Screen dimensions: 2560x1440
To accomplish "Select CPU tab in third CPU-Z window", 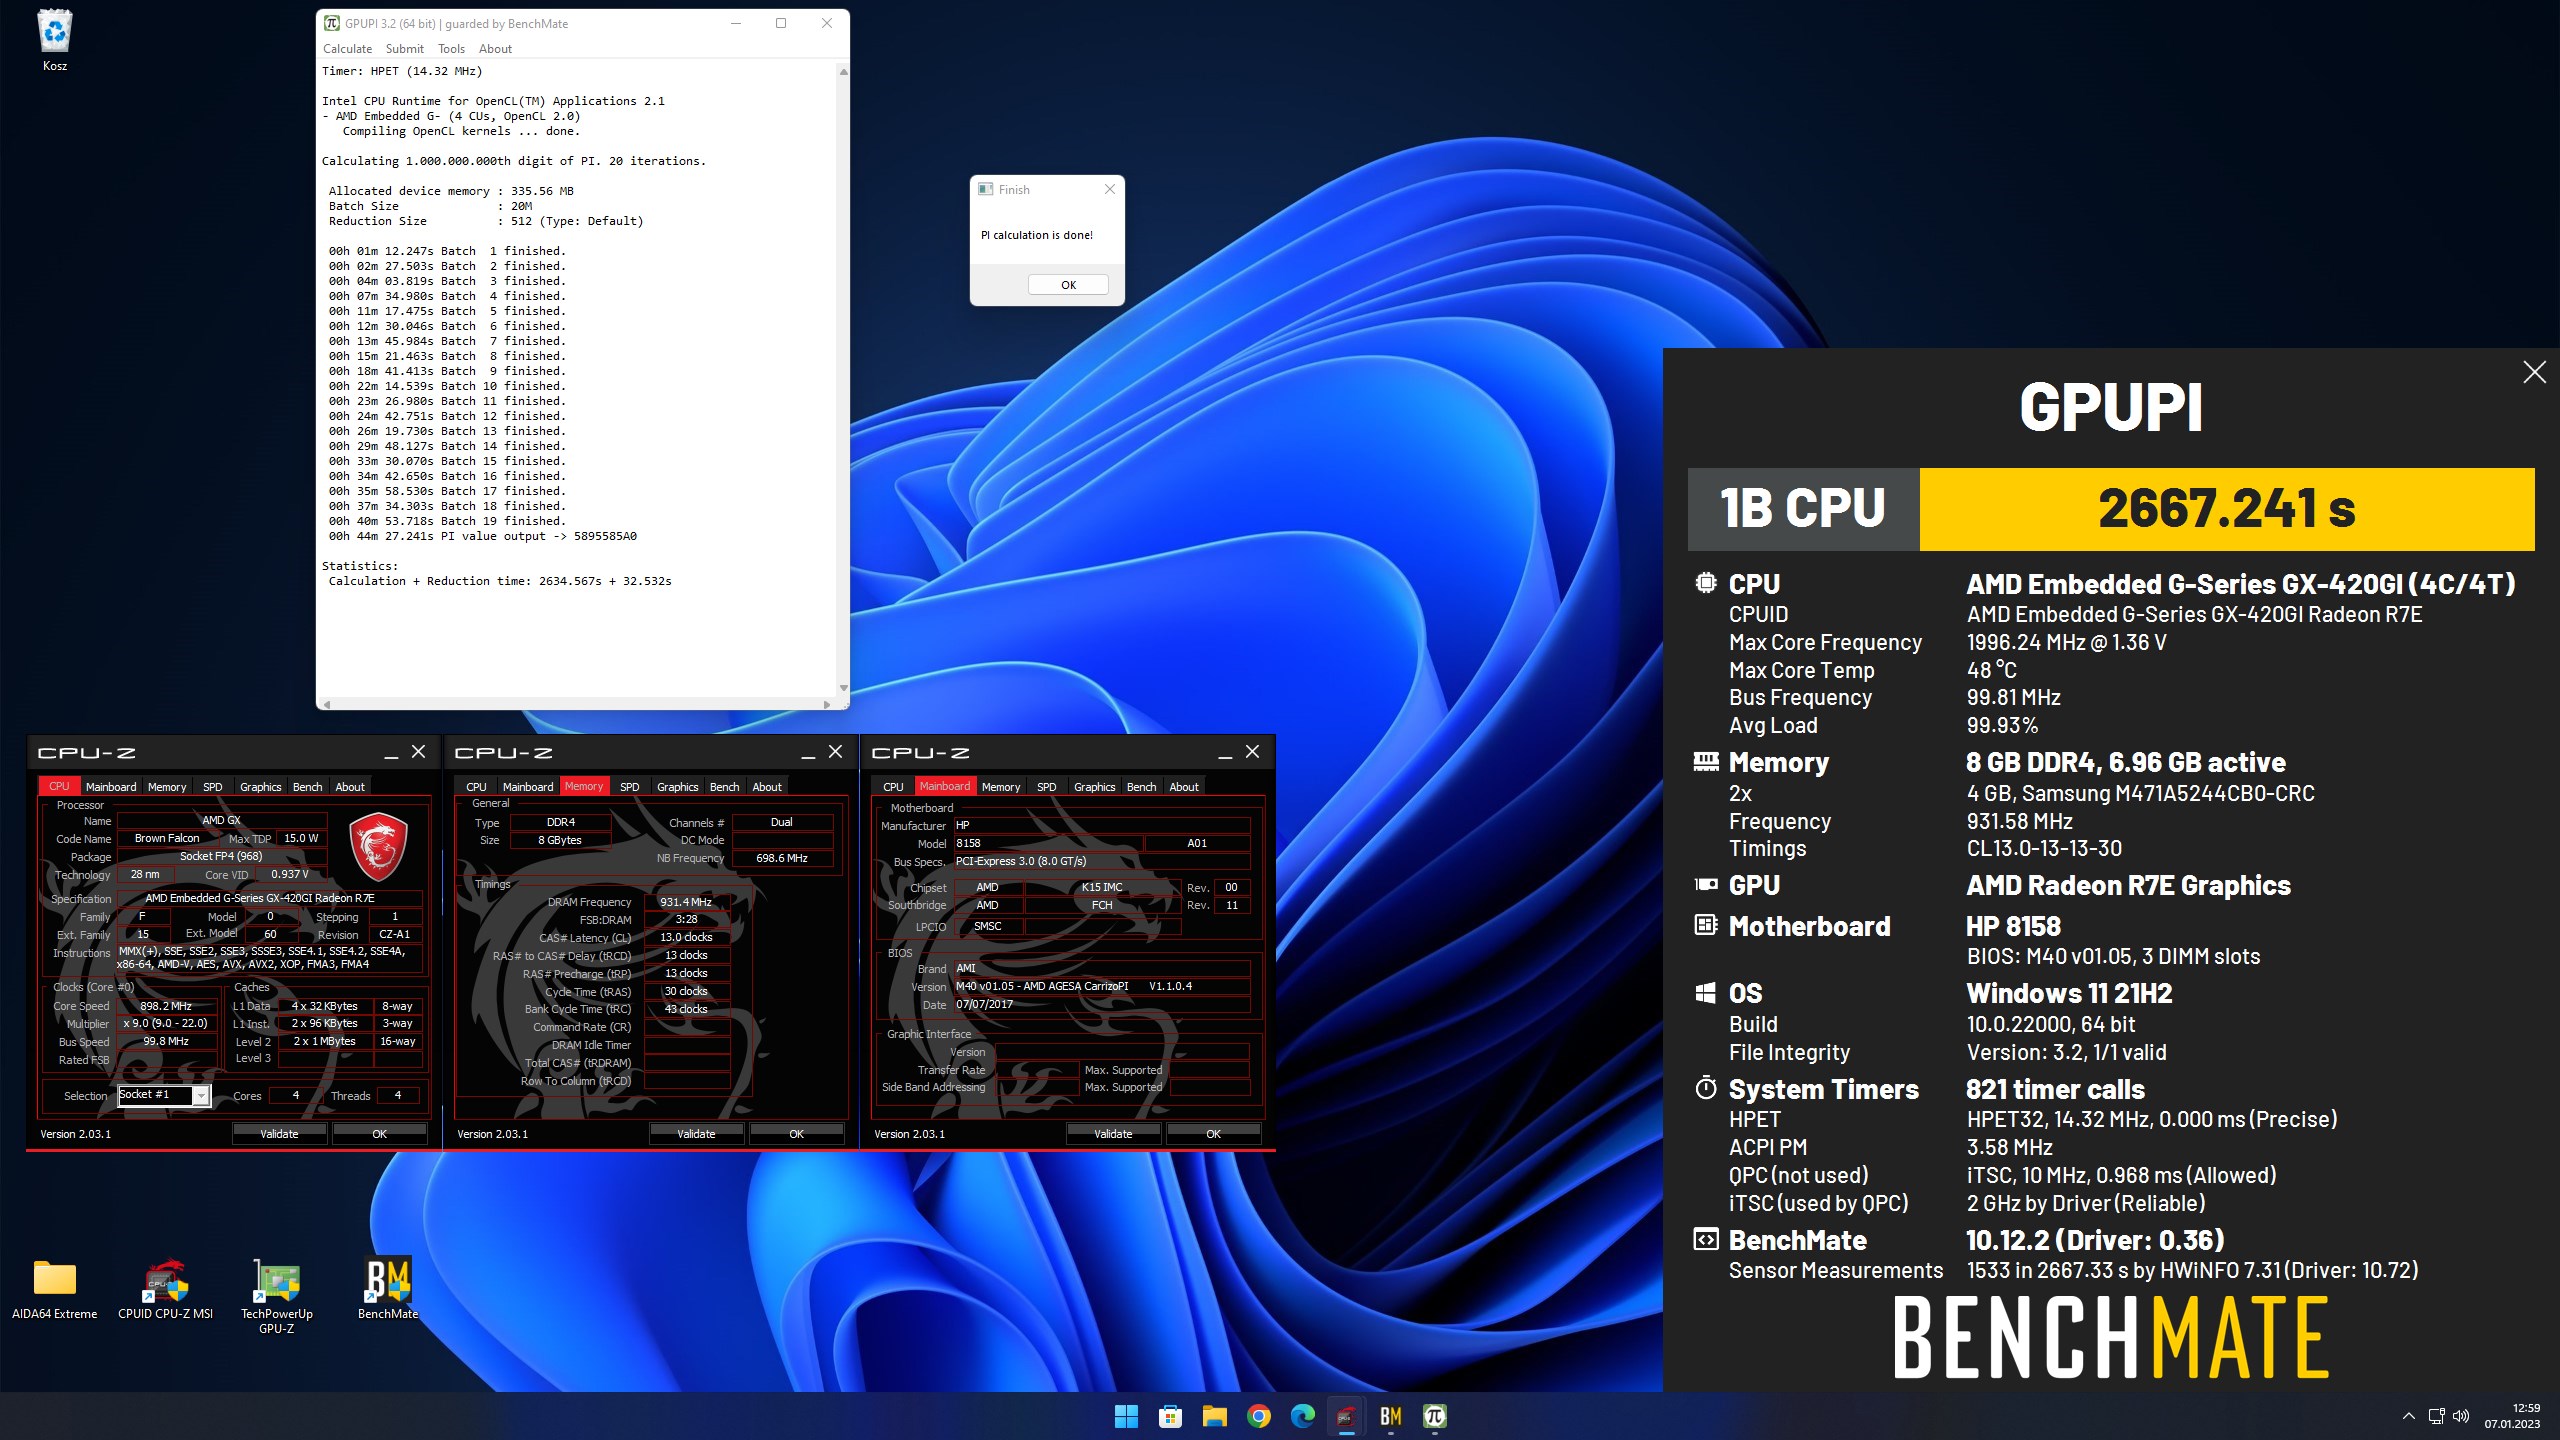I will [893, 787].
